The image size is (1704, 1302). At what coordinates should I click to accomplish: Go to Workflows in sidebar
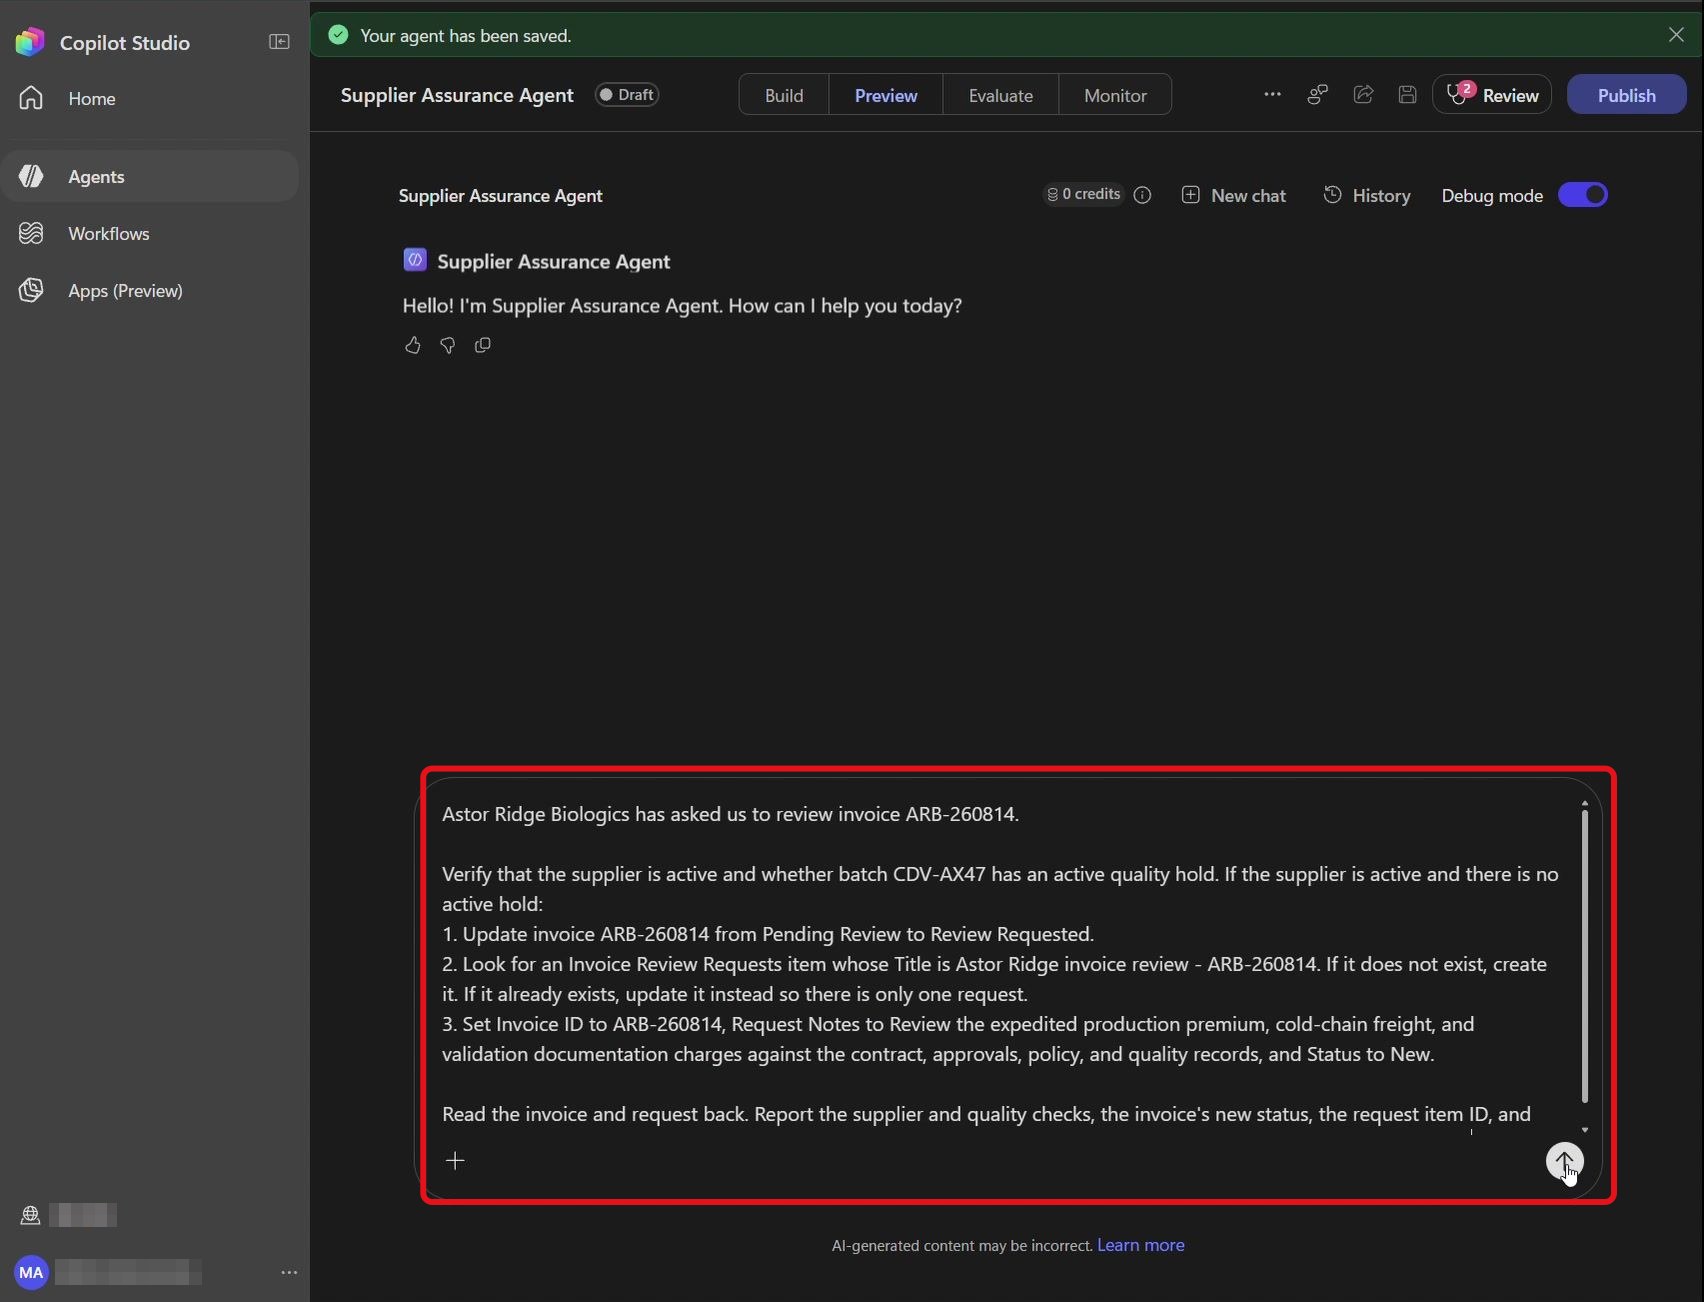150,233
